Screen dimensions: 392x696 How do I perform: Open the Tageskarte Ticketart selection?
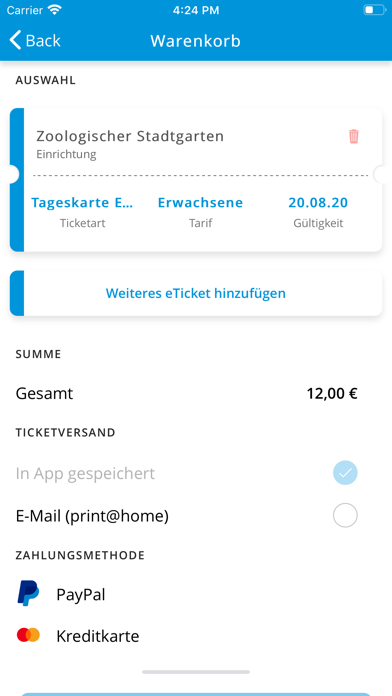[82, 211]
